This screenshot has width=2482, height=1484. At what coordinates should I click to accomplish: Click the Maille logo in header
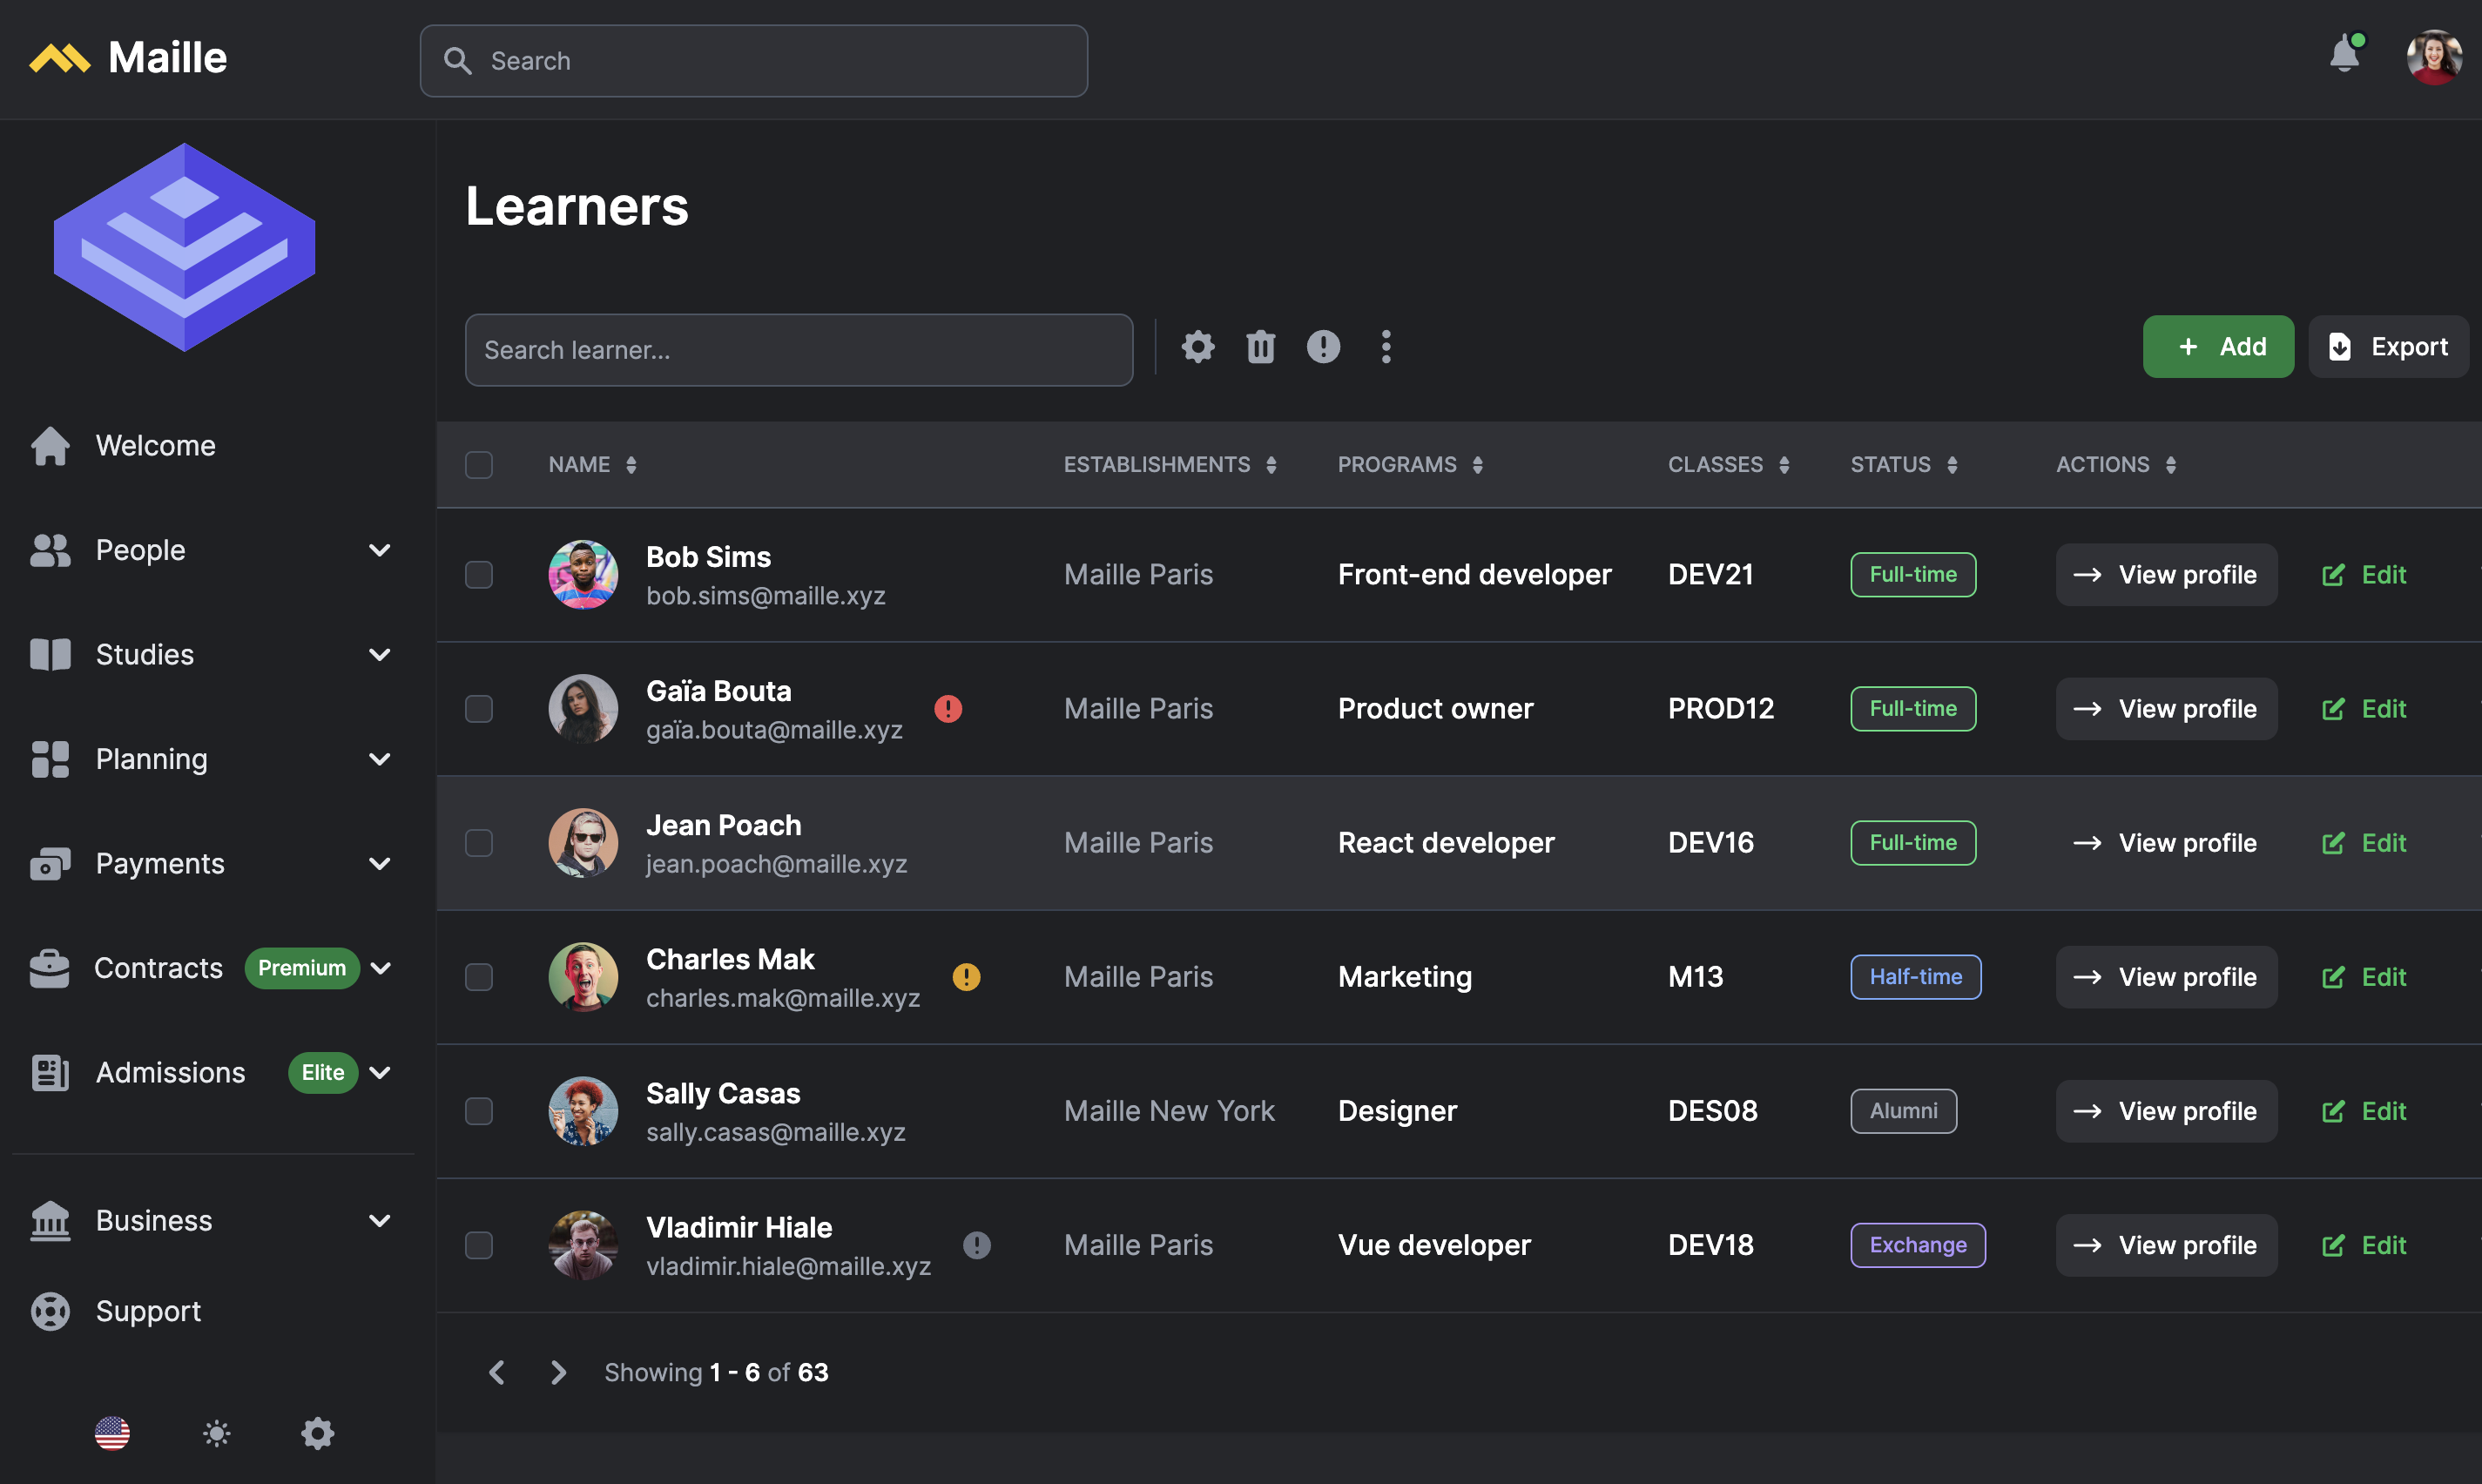point(128,58)
